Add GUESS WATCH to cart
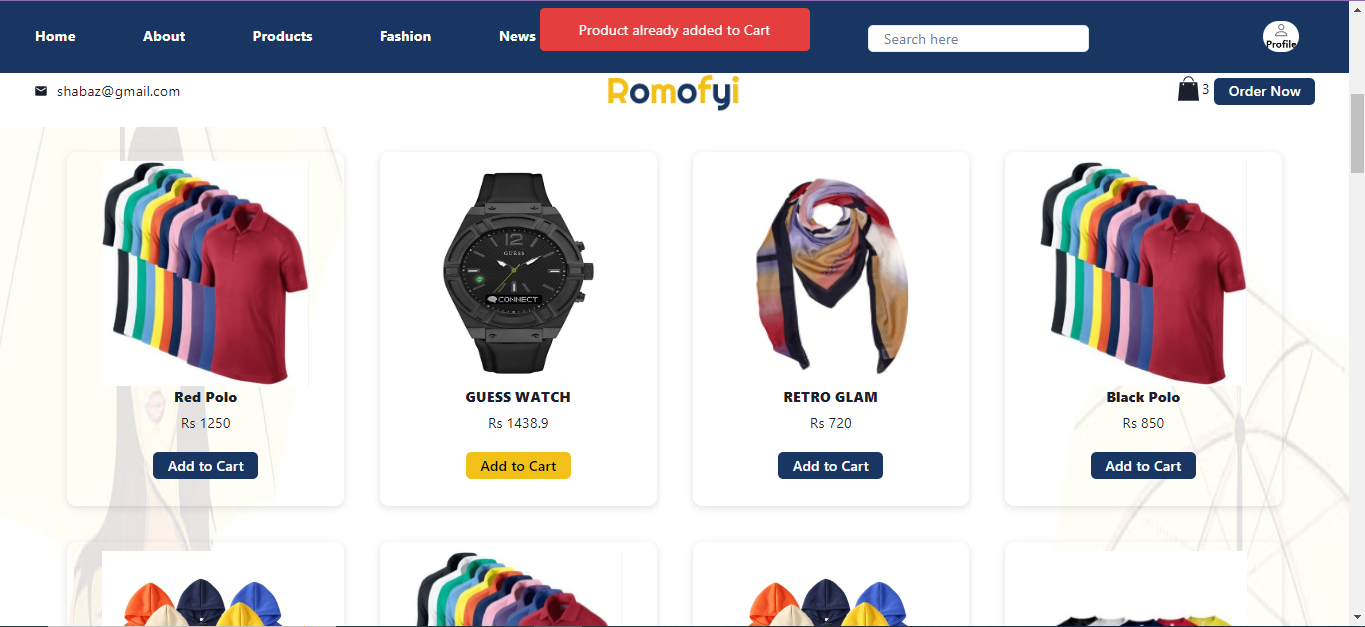This screenshot has height=627, width=1365. pos(518,466)
